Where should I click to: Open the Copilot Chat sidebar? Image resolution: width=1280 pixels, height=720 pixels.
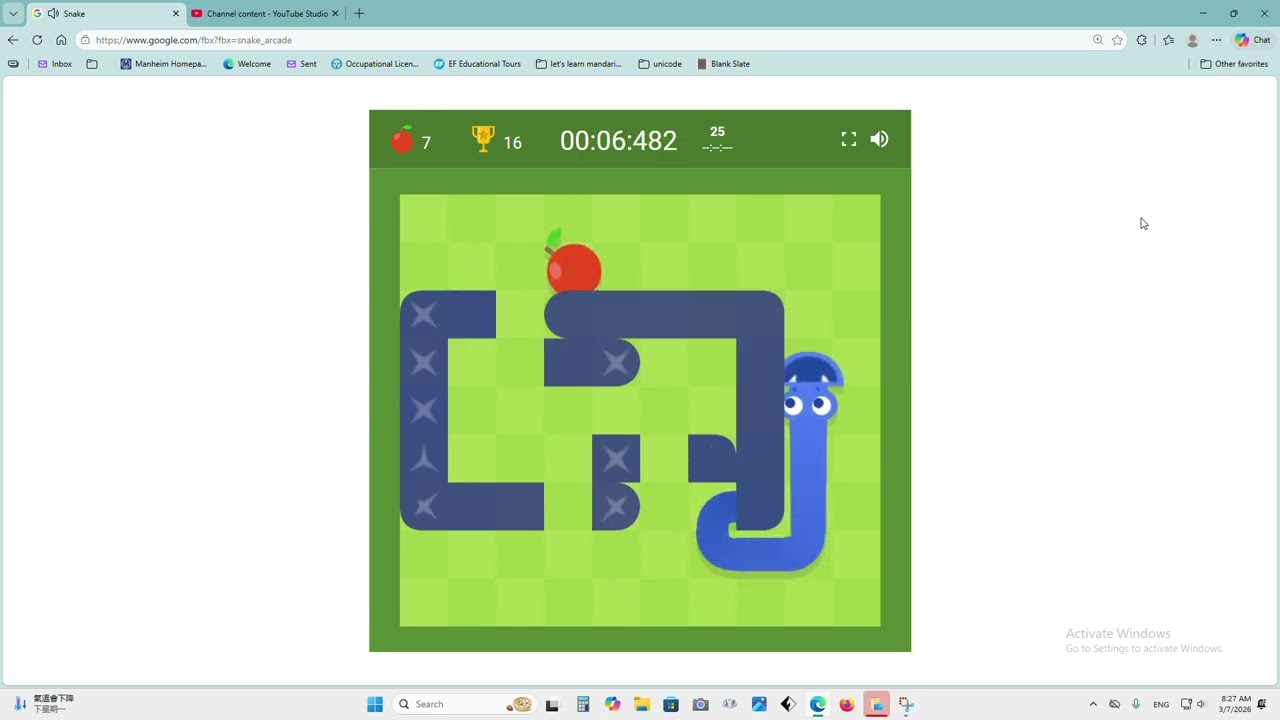click(x=1252, y=40)
